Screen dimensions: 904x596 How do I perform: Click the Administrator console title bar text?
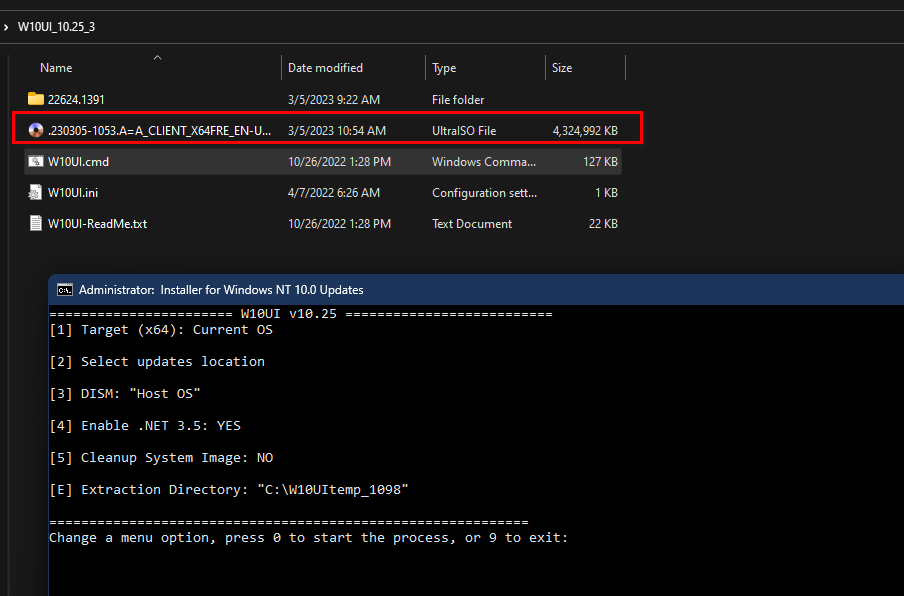(221, 290)
